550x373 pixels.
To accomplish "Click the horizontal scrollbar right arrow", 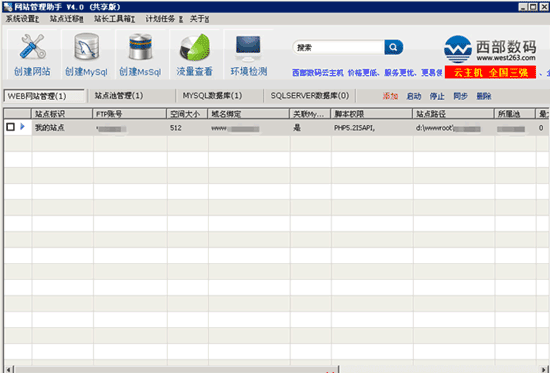I will click(x=545, y=369).
